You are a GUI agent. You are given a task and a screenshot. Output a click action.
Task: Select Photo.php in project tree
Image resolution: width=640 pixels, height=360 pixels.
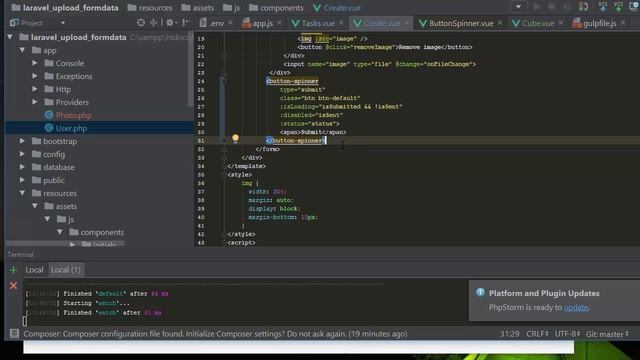pyautogui.click(x=73, y=115)
